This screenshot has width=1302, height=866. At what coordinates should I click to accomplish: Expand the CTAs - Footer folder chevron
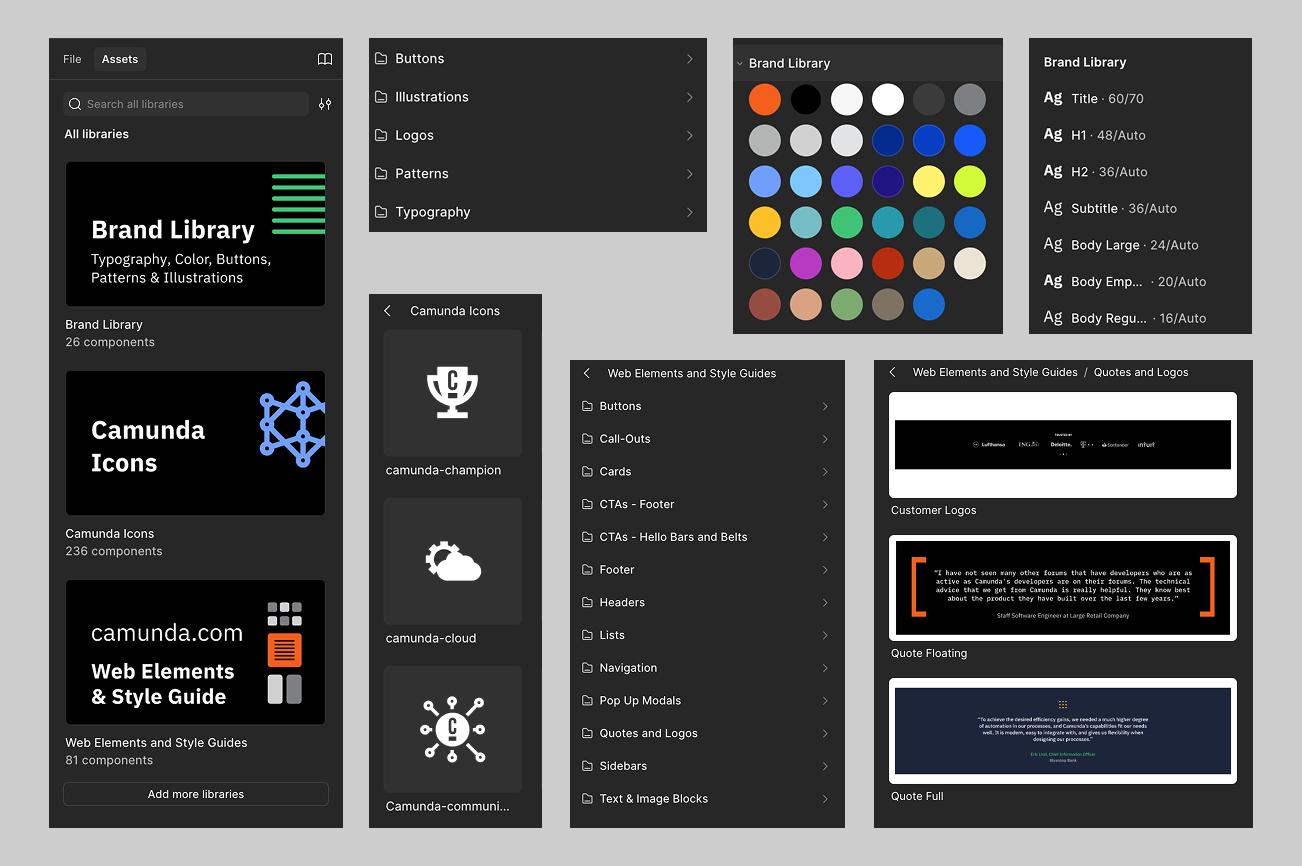click(825, 504)
